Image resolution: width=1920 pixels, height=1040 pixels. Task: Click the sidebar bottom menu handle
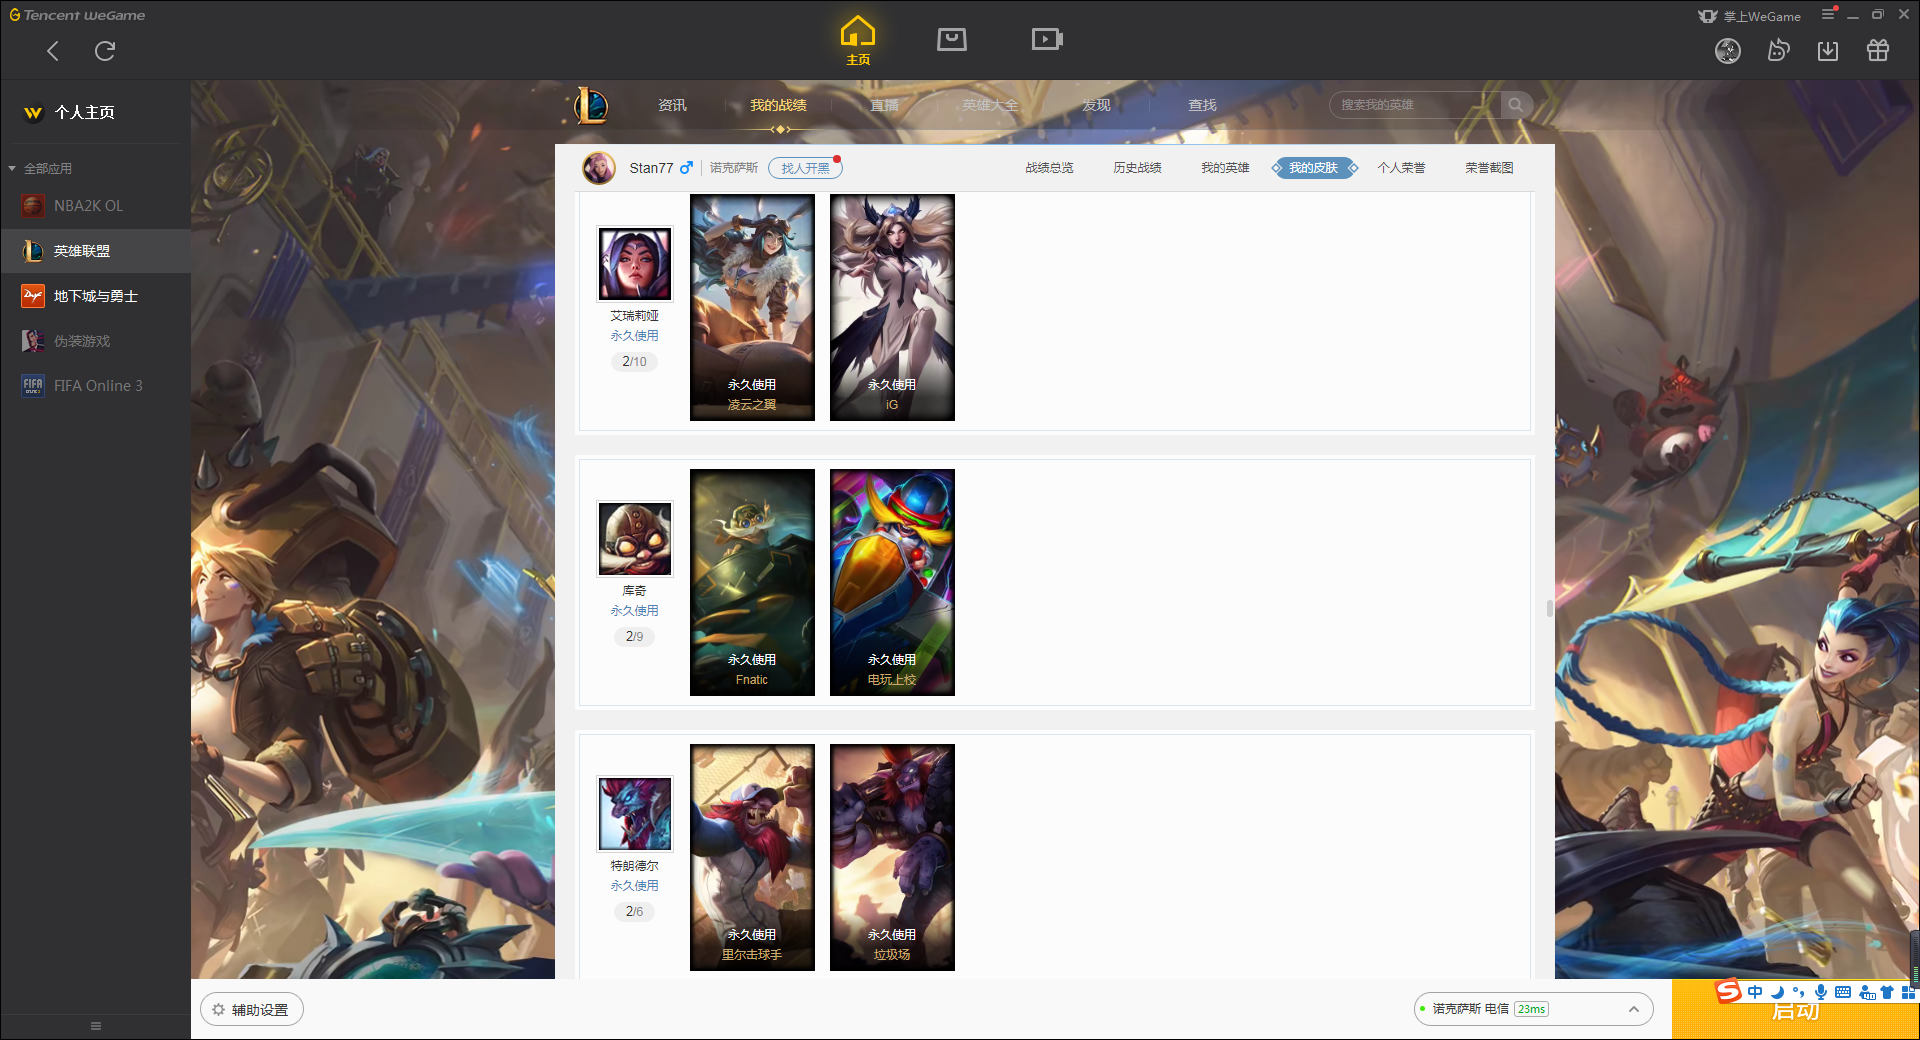(96, 1026)
